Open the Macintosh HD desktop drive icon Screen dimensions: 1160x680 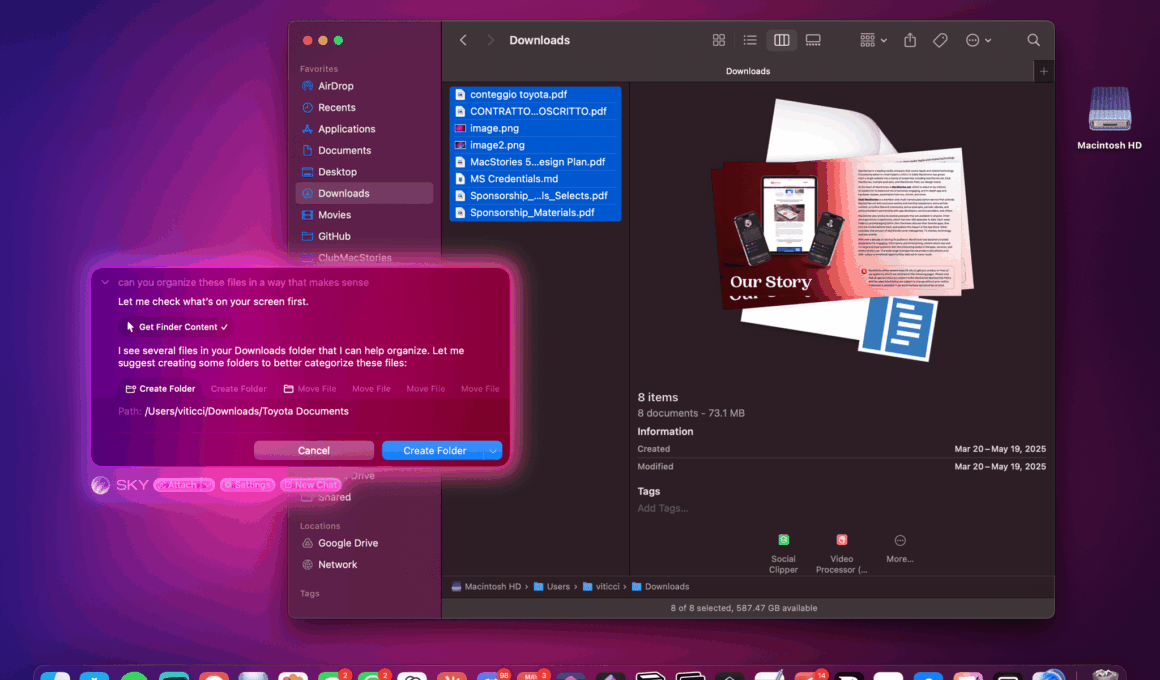pyautogui.click(x=1109, y=118)
